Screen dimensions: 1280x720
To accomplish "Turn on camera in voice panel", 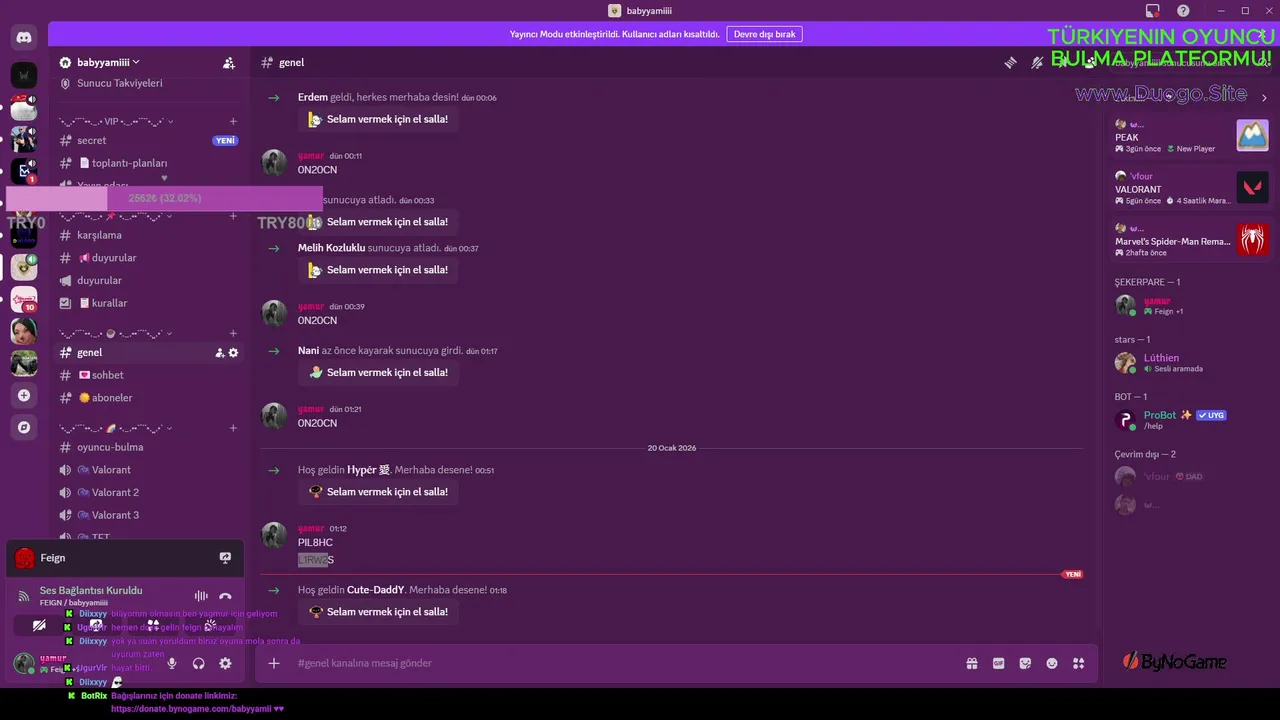I will [39, 626].
